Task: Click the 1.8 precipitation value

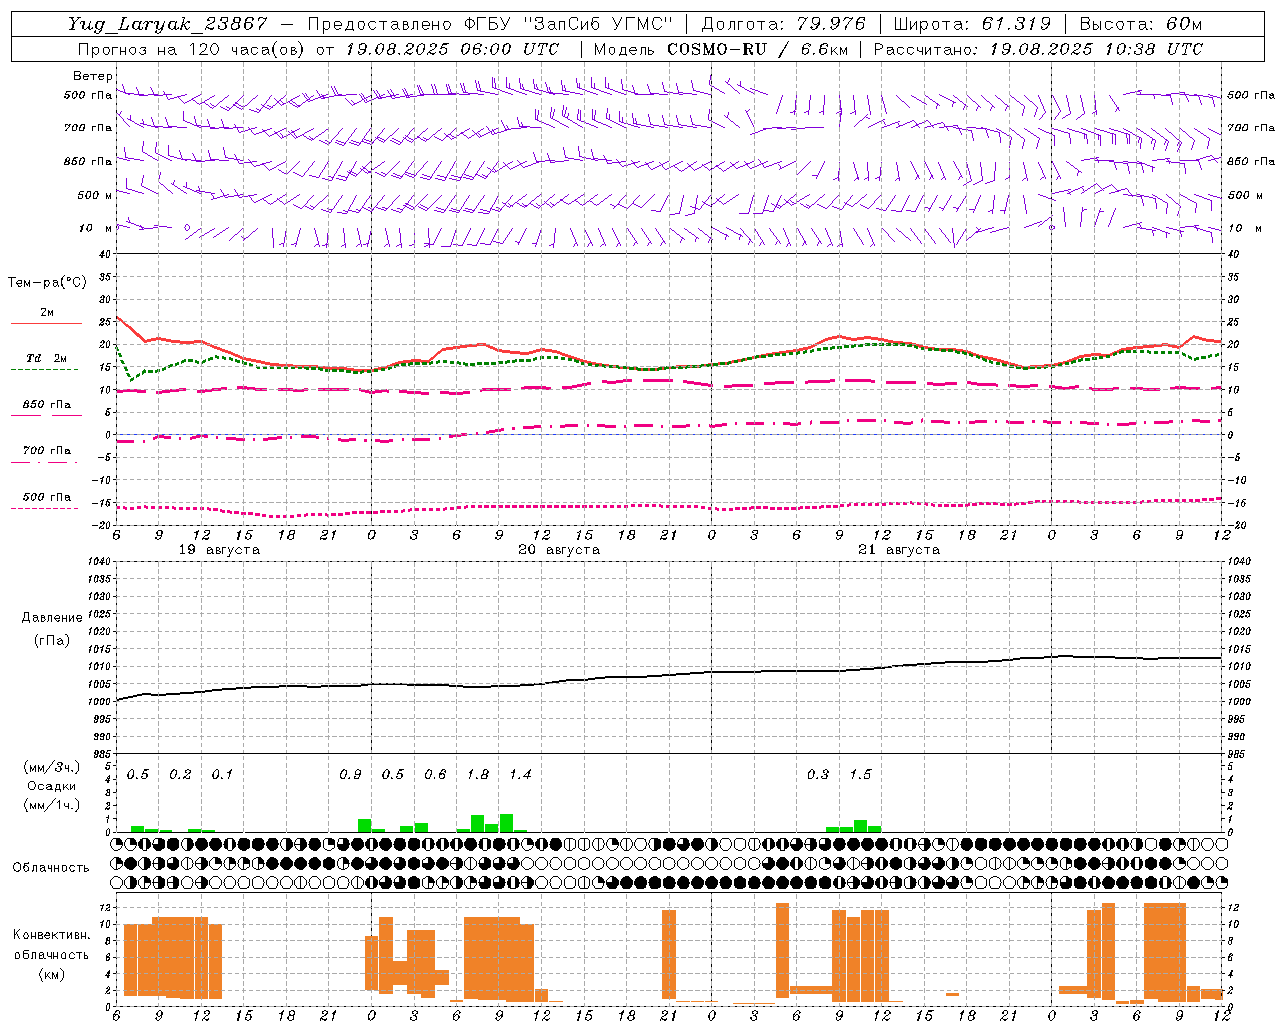Action: (478, 775)
